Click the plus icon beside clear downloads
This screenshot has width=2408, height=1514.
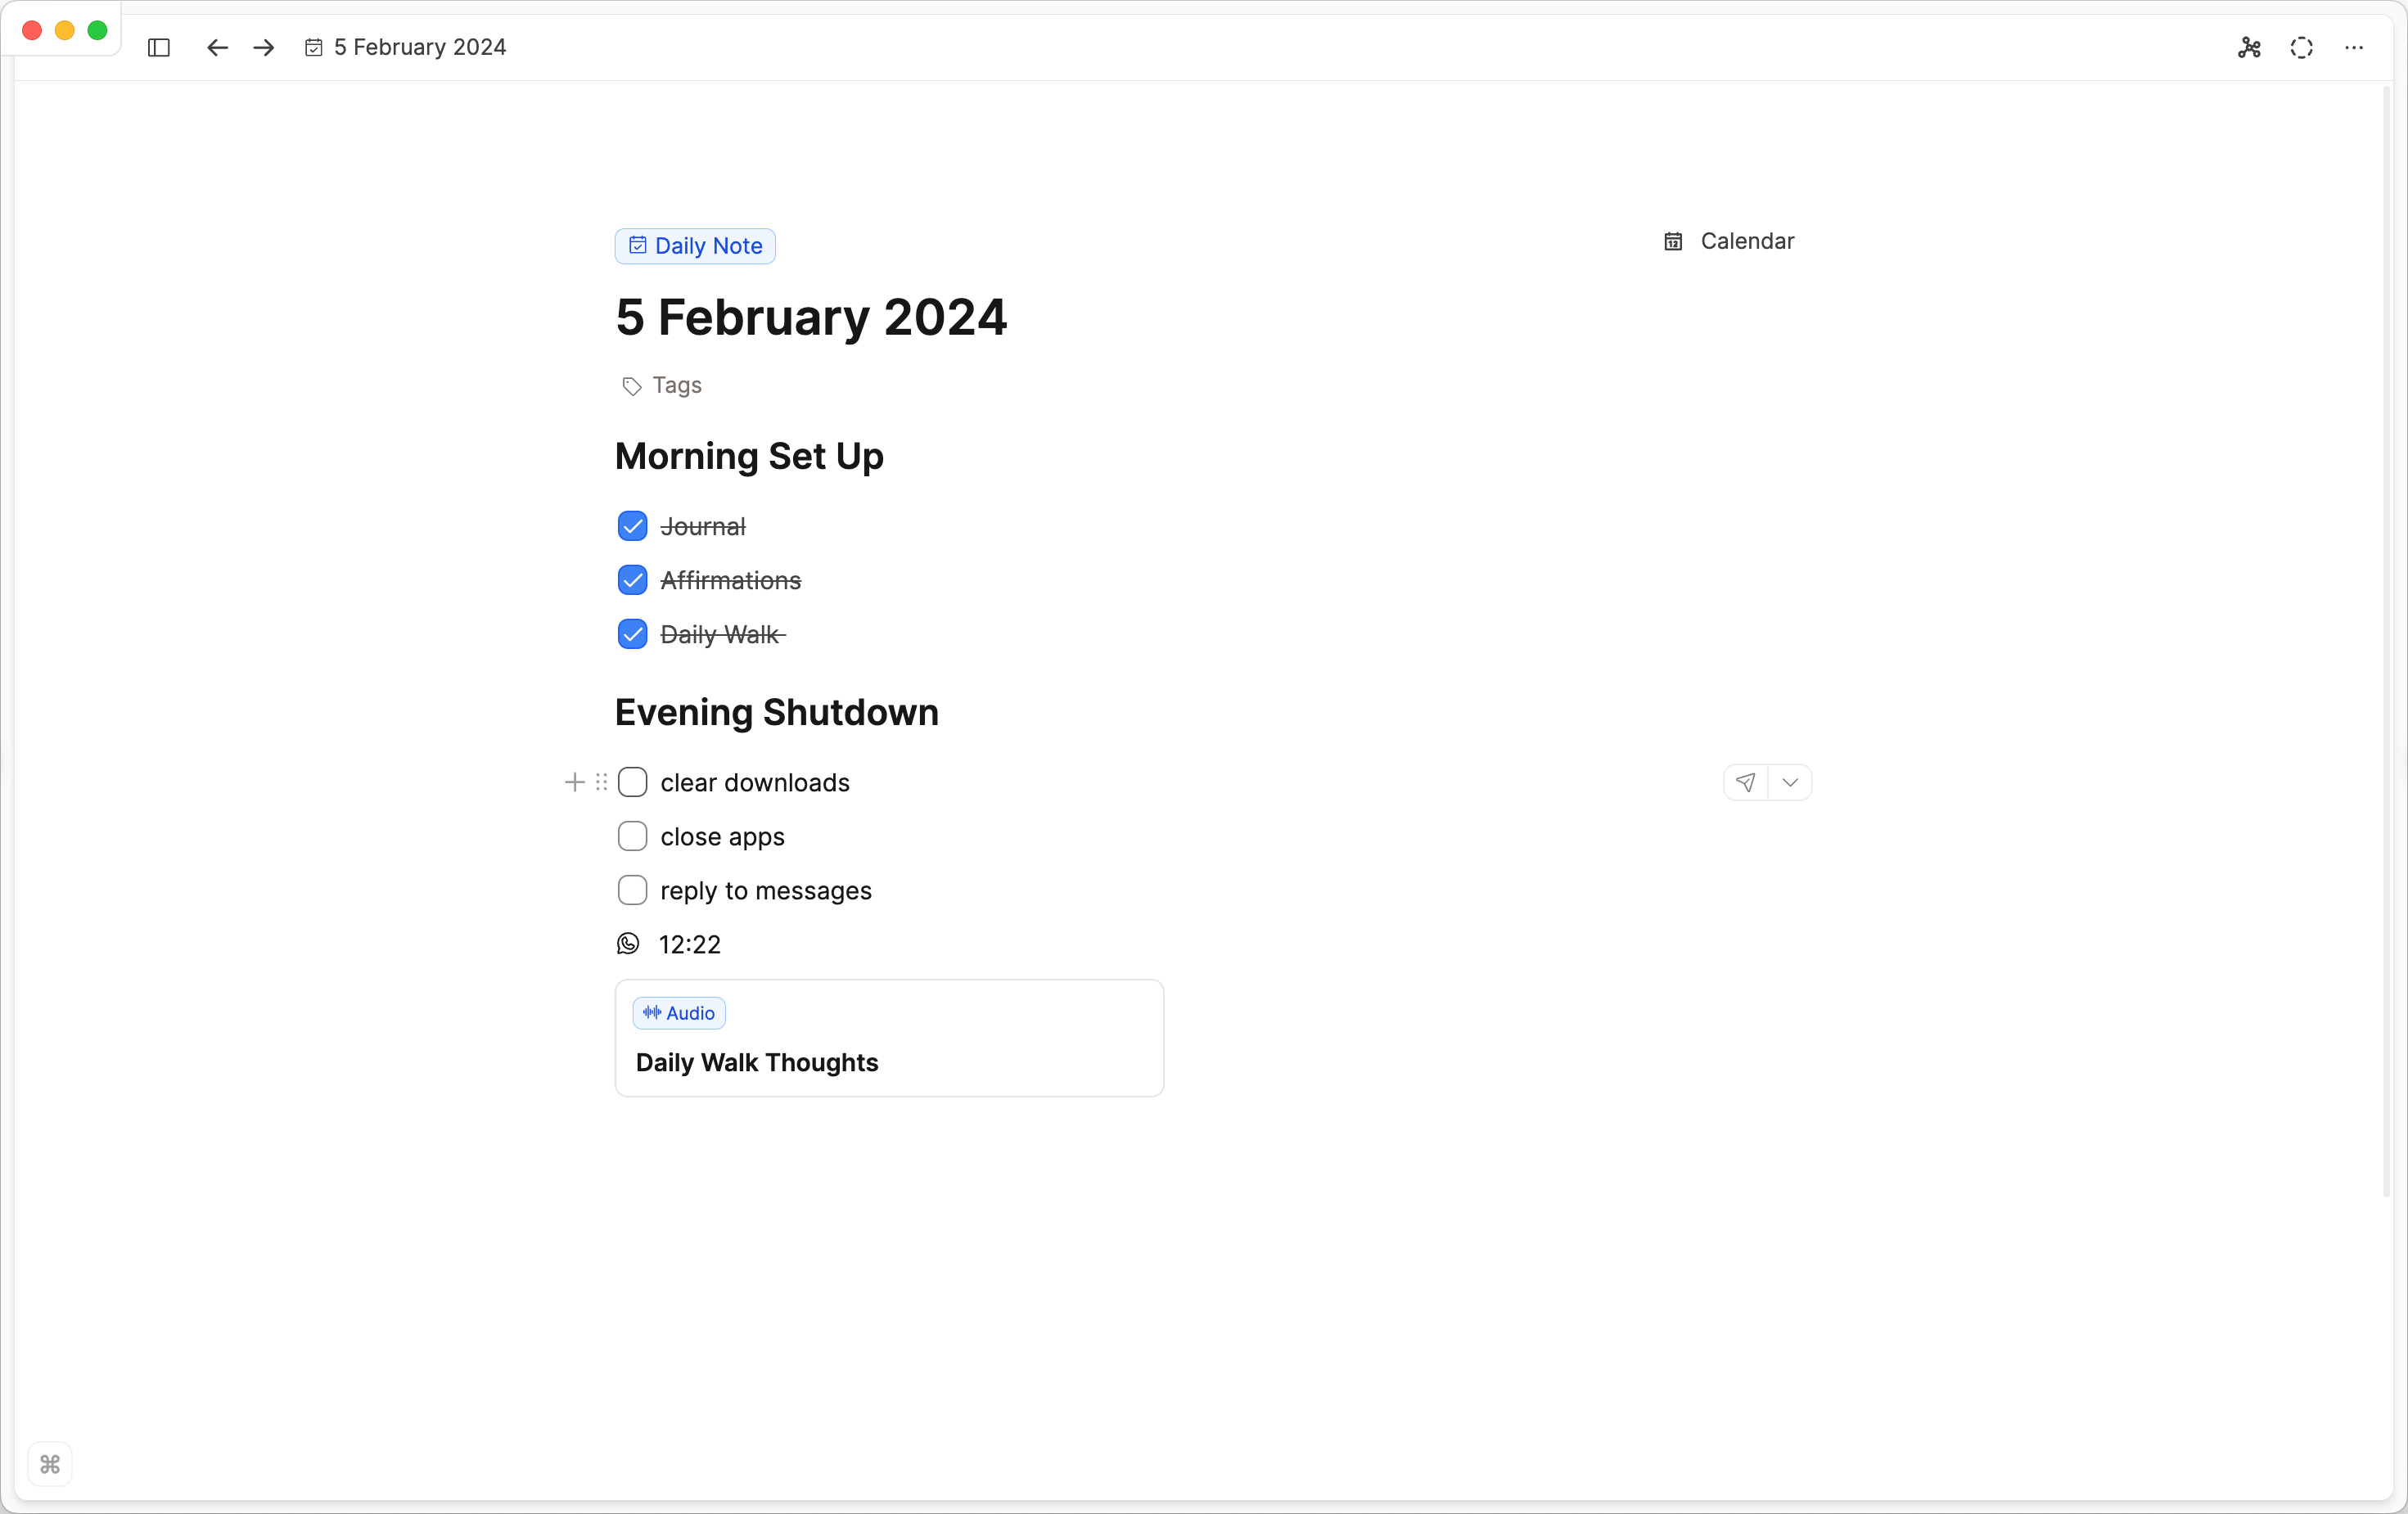[575, 782]
